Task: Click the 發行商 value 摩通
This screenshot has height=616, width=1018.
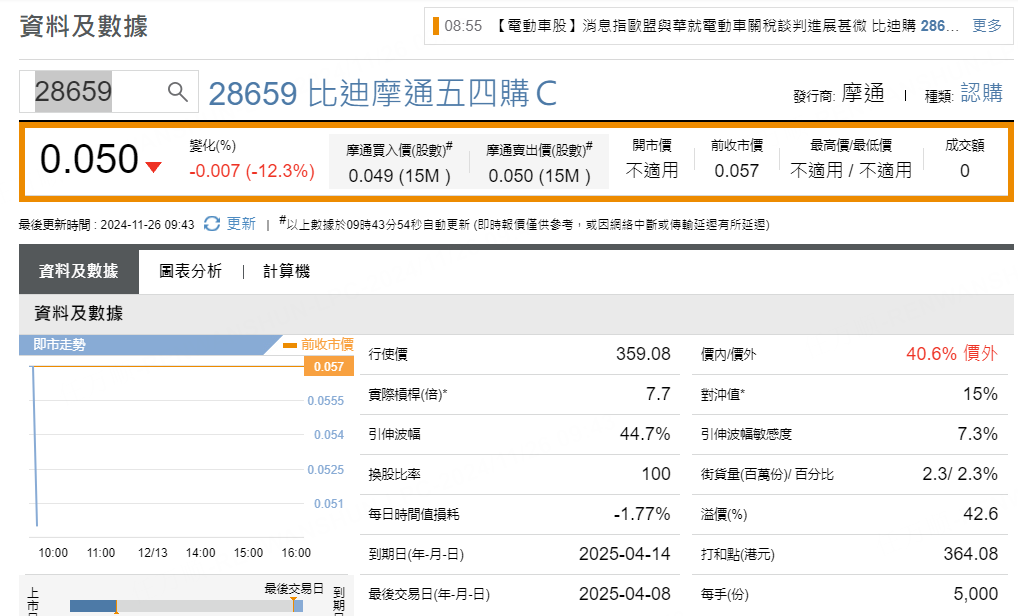Action: click(x=863, y=93)
